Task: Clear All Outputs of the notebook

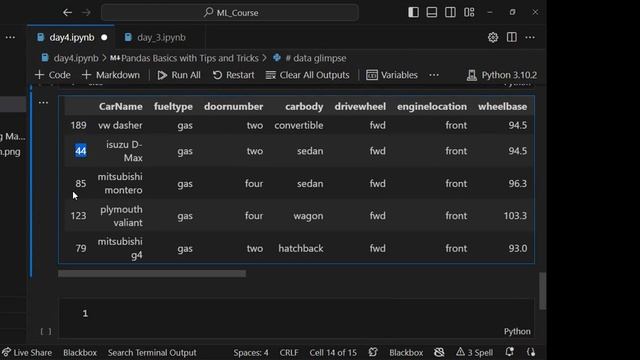Action: (307, 75)
